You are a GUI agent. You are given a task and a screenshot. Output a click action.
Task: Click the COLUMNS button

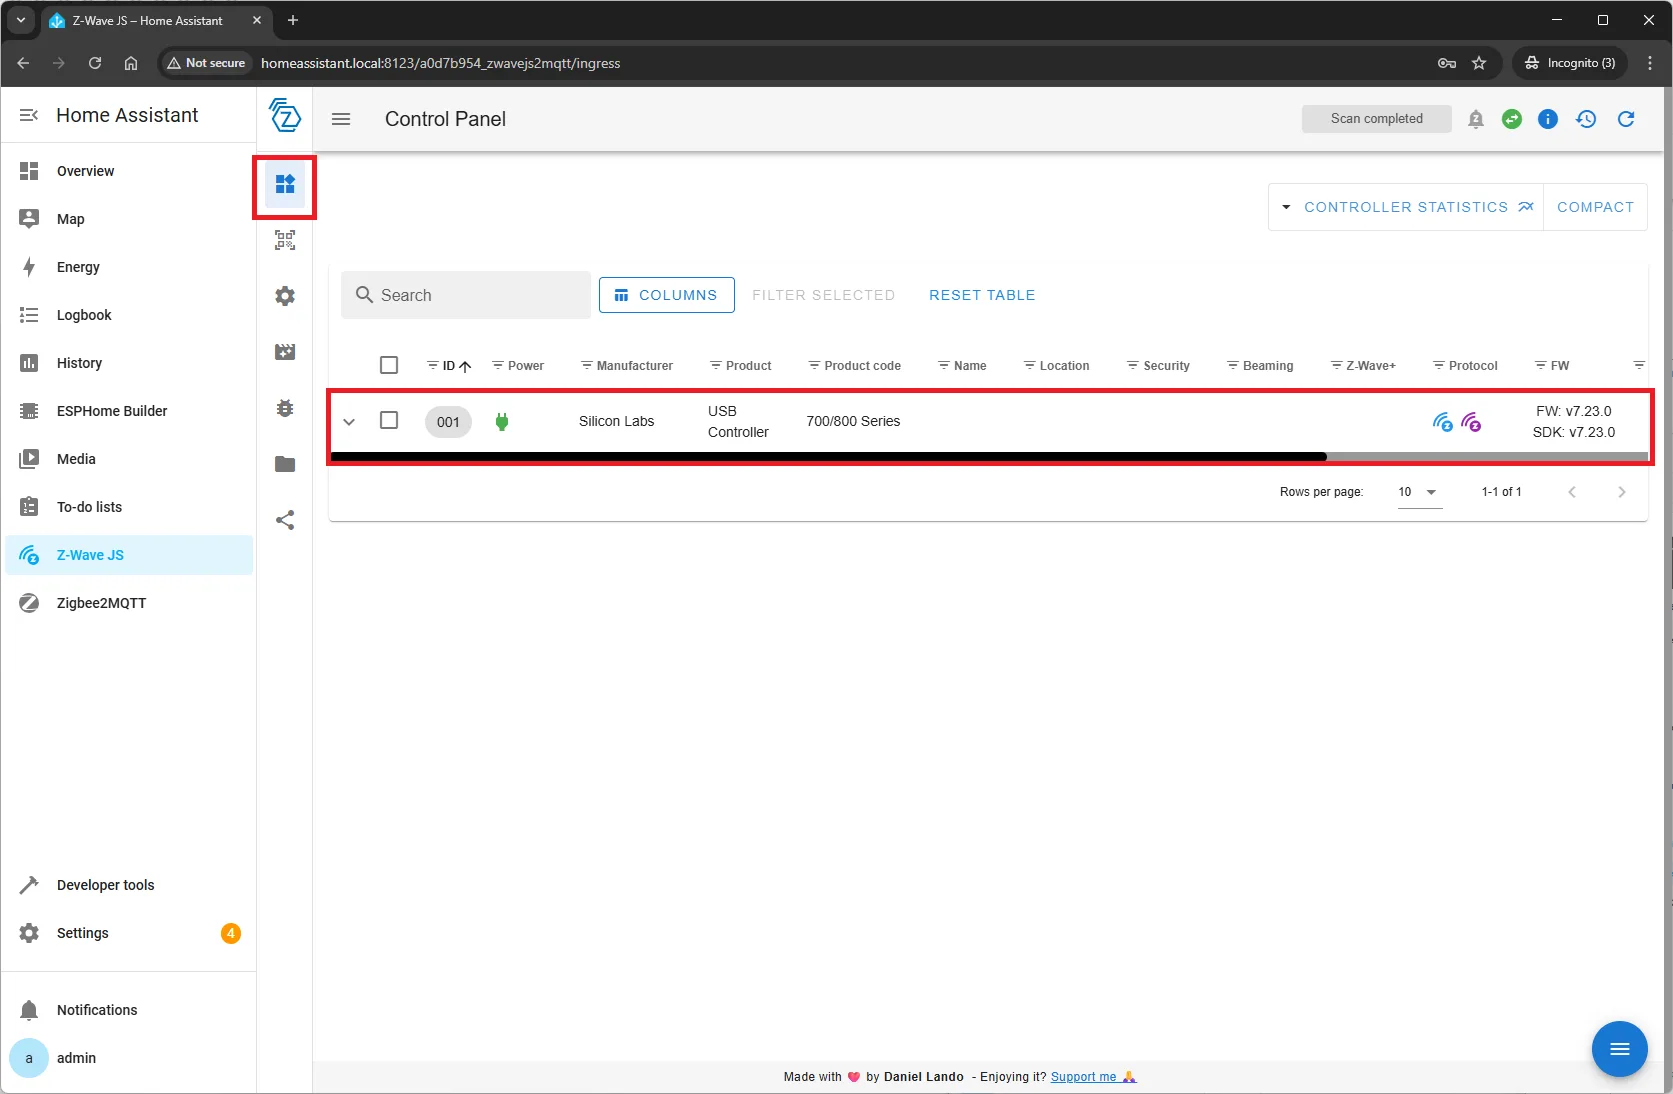pyautogui.click(x=666, y=295)
